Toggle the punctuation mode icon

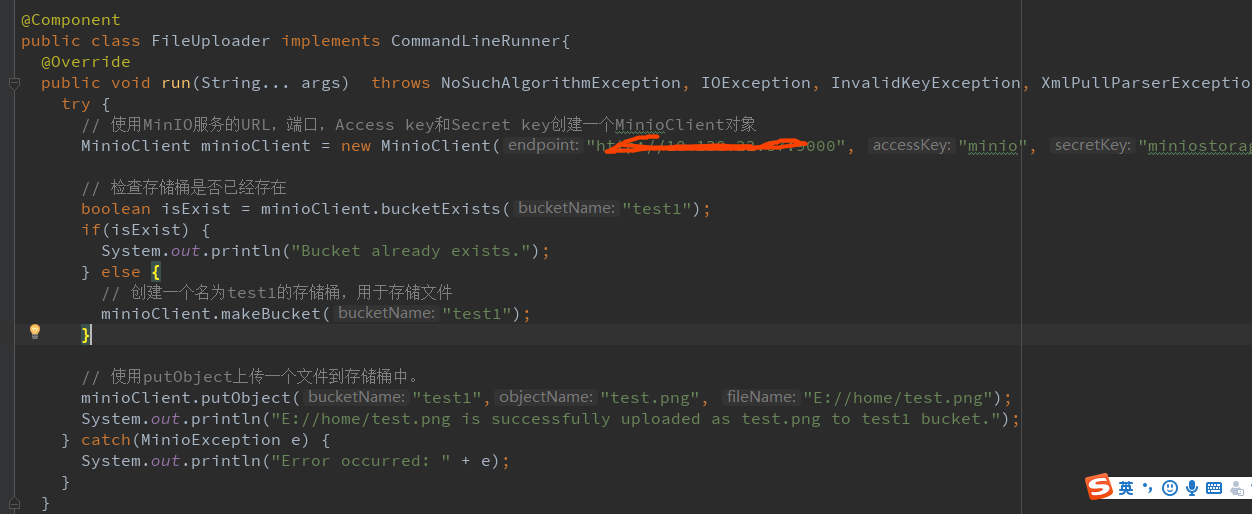[x=1147, y=488]
